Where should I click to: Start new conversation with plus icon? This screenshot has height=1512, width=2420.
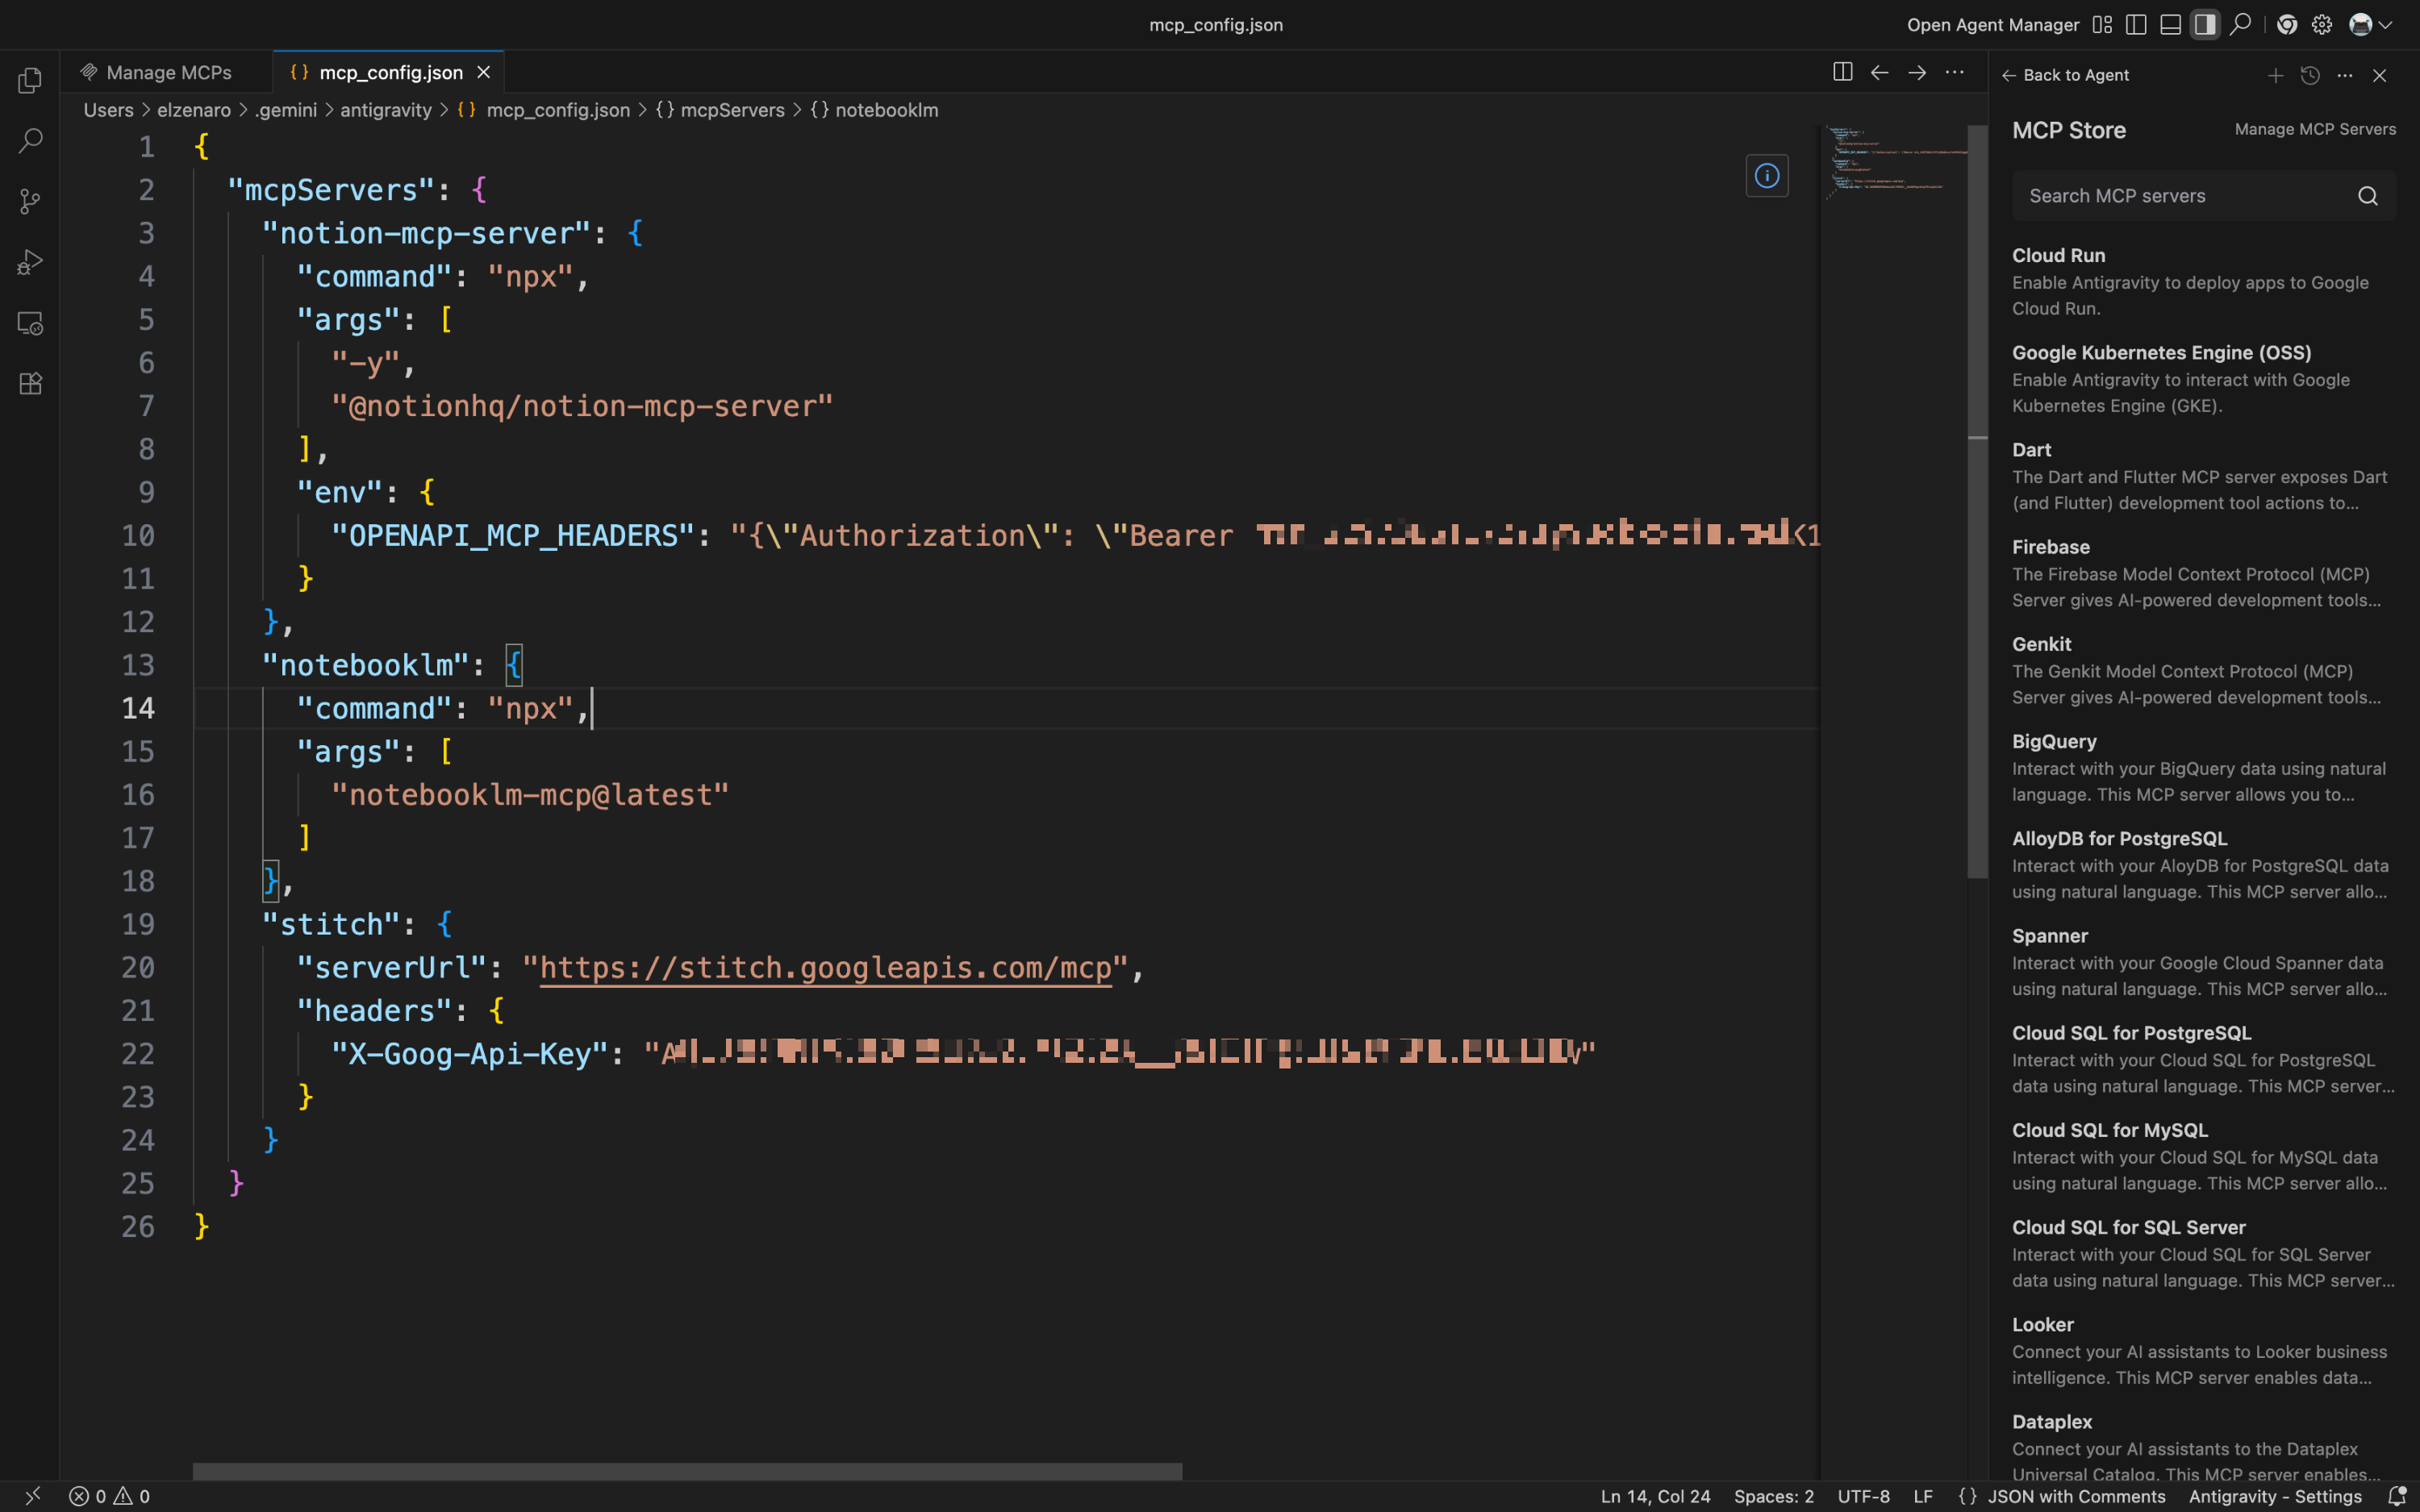[2275, 75]
